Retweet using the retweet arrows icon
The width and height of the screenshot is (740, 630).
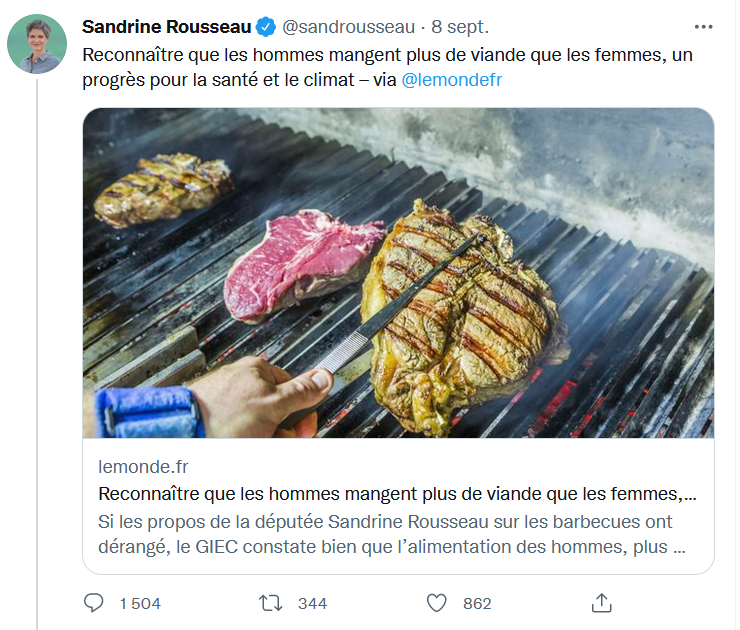[271, 603]
